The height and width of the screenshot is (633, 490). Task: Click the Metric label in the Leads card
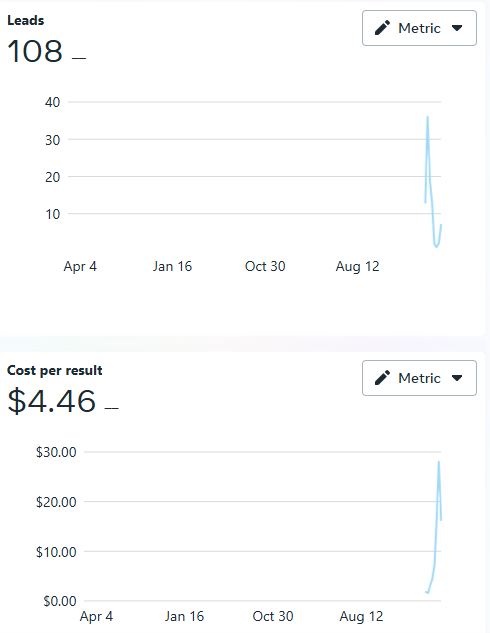point(419,28)
